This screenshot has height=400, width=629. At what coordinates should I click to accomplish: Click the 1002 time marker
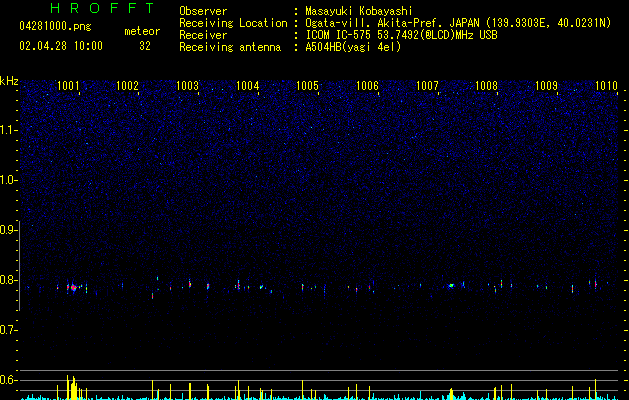click(x=127, y=85)
